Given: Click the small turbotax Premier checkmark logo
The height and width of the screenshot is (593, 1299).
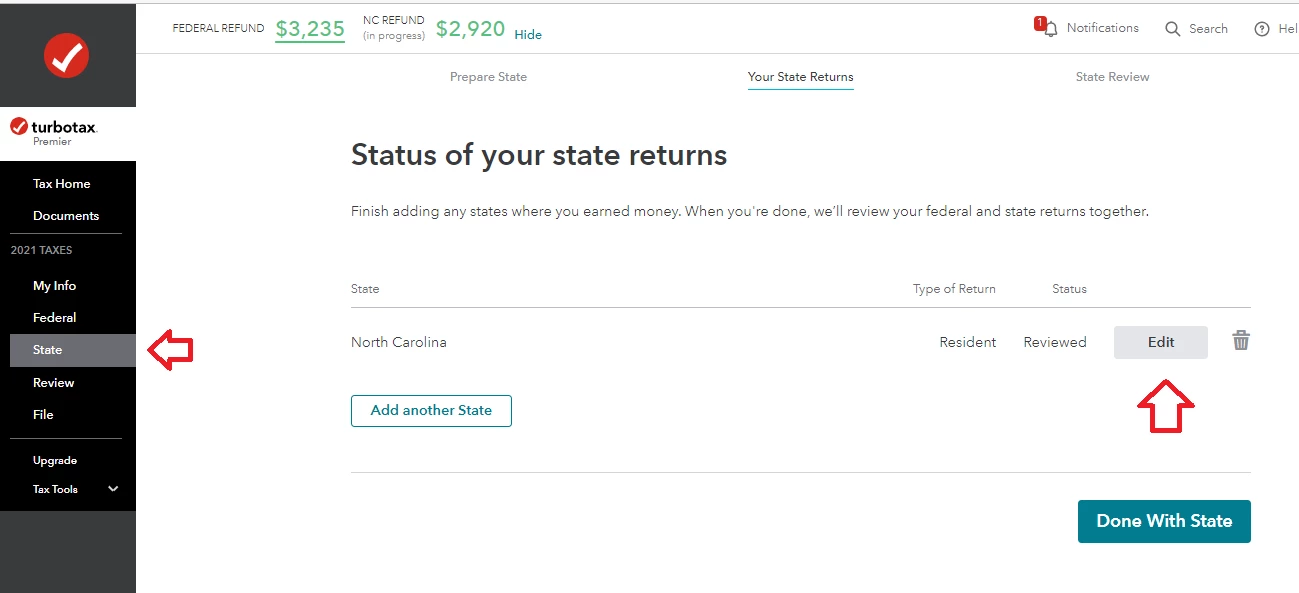Looking at the screenshot, I should click(18, 127).
